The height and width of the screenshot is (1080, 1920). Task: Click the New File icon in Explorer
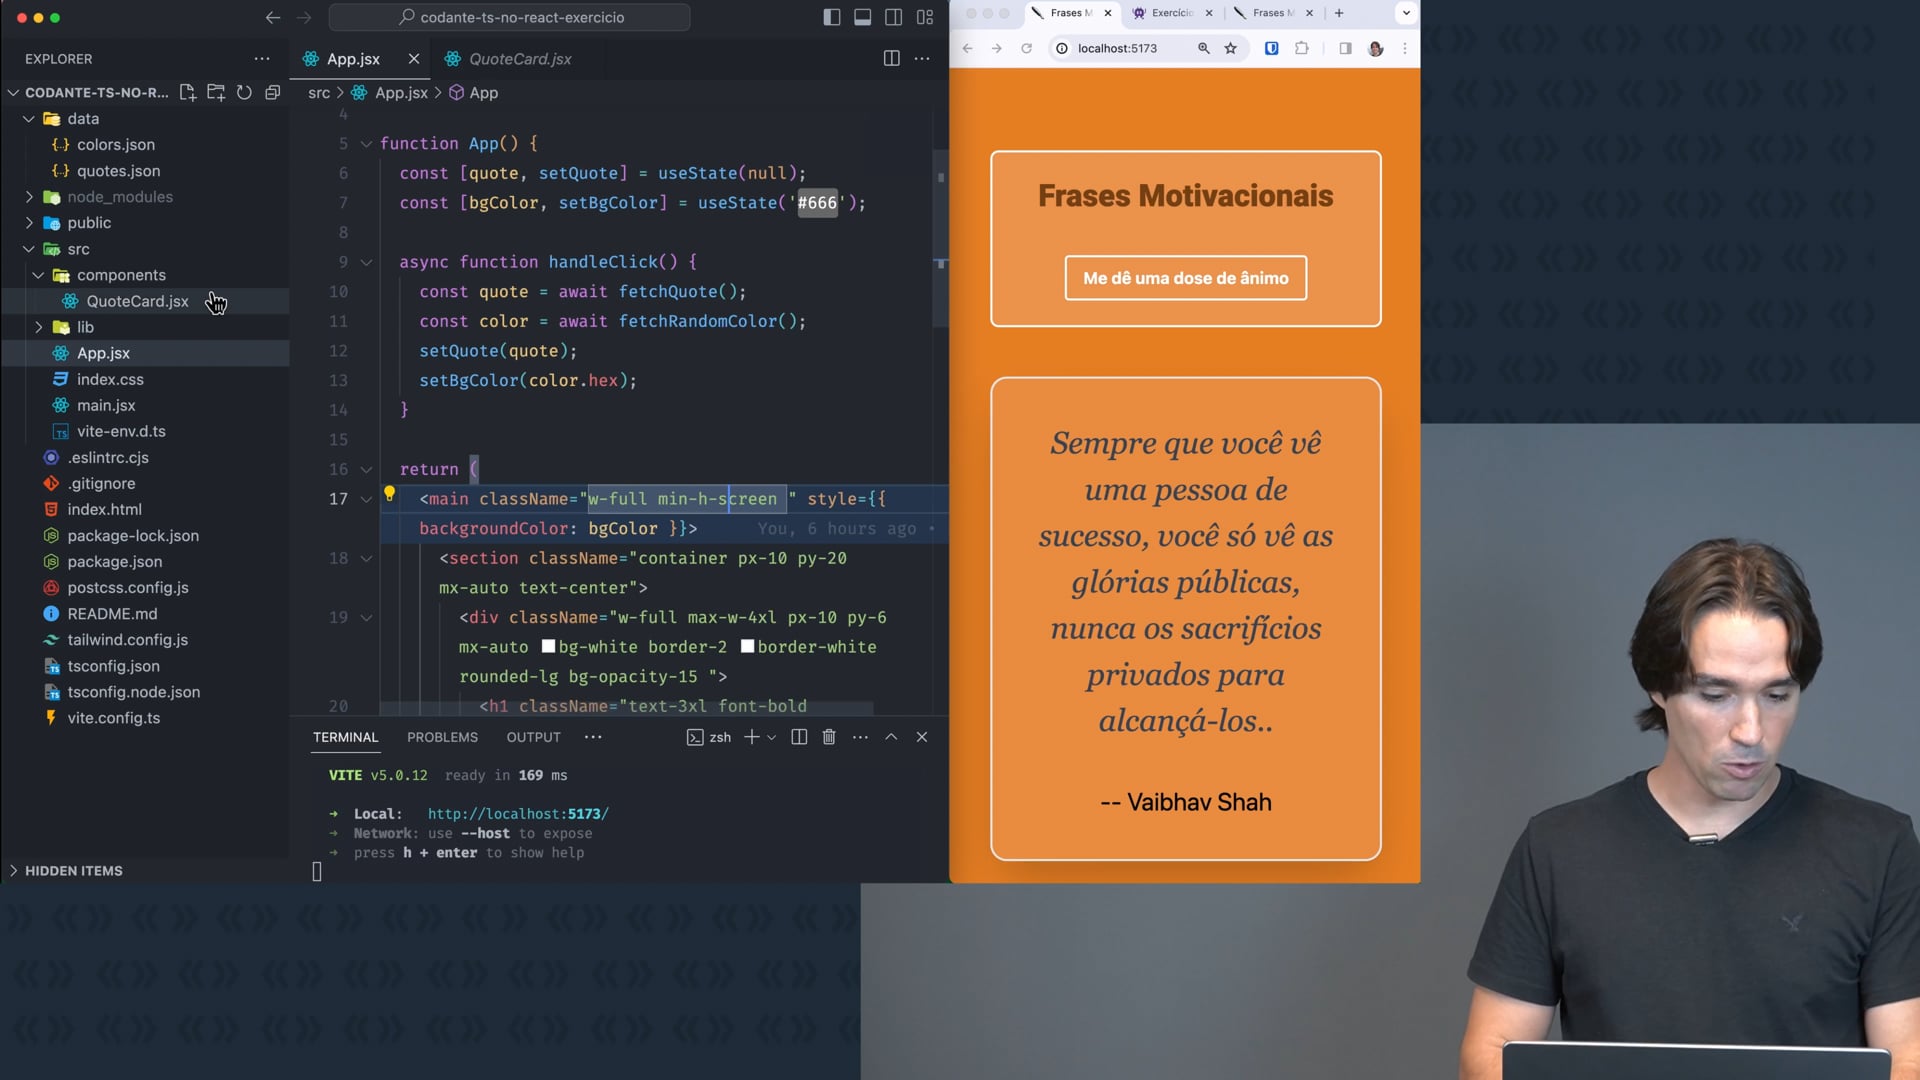point(187,92)
